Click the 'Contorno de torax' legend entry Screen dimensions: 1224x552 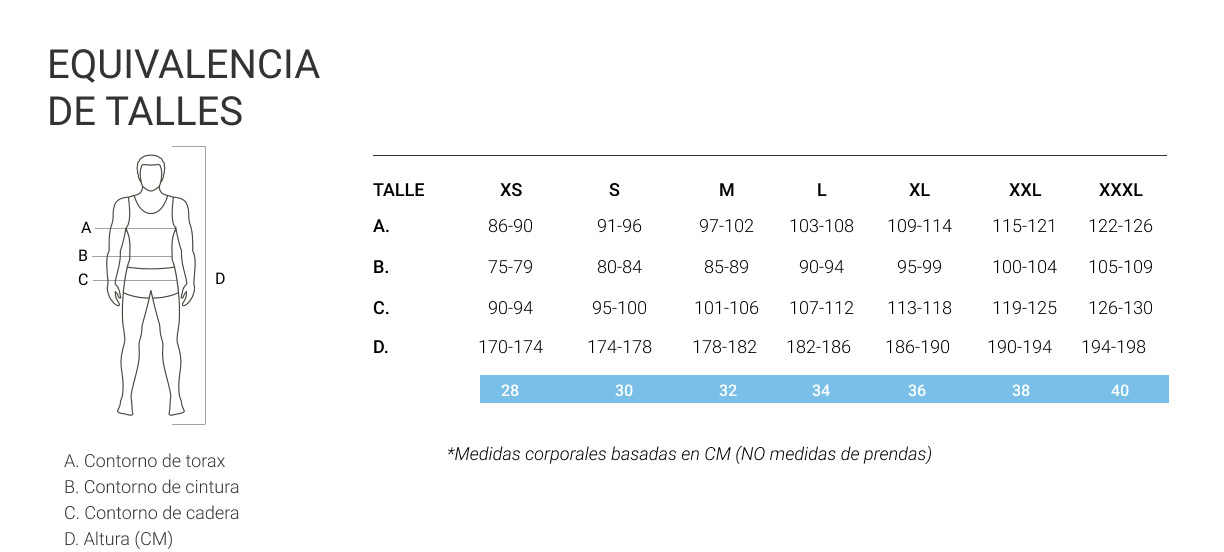[x=145, y=461]
